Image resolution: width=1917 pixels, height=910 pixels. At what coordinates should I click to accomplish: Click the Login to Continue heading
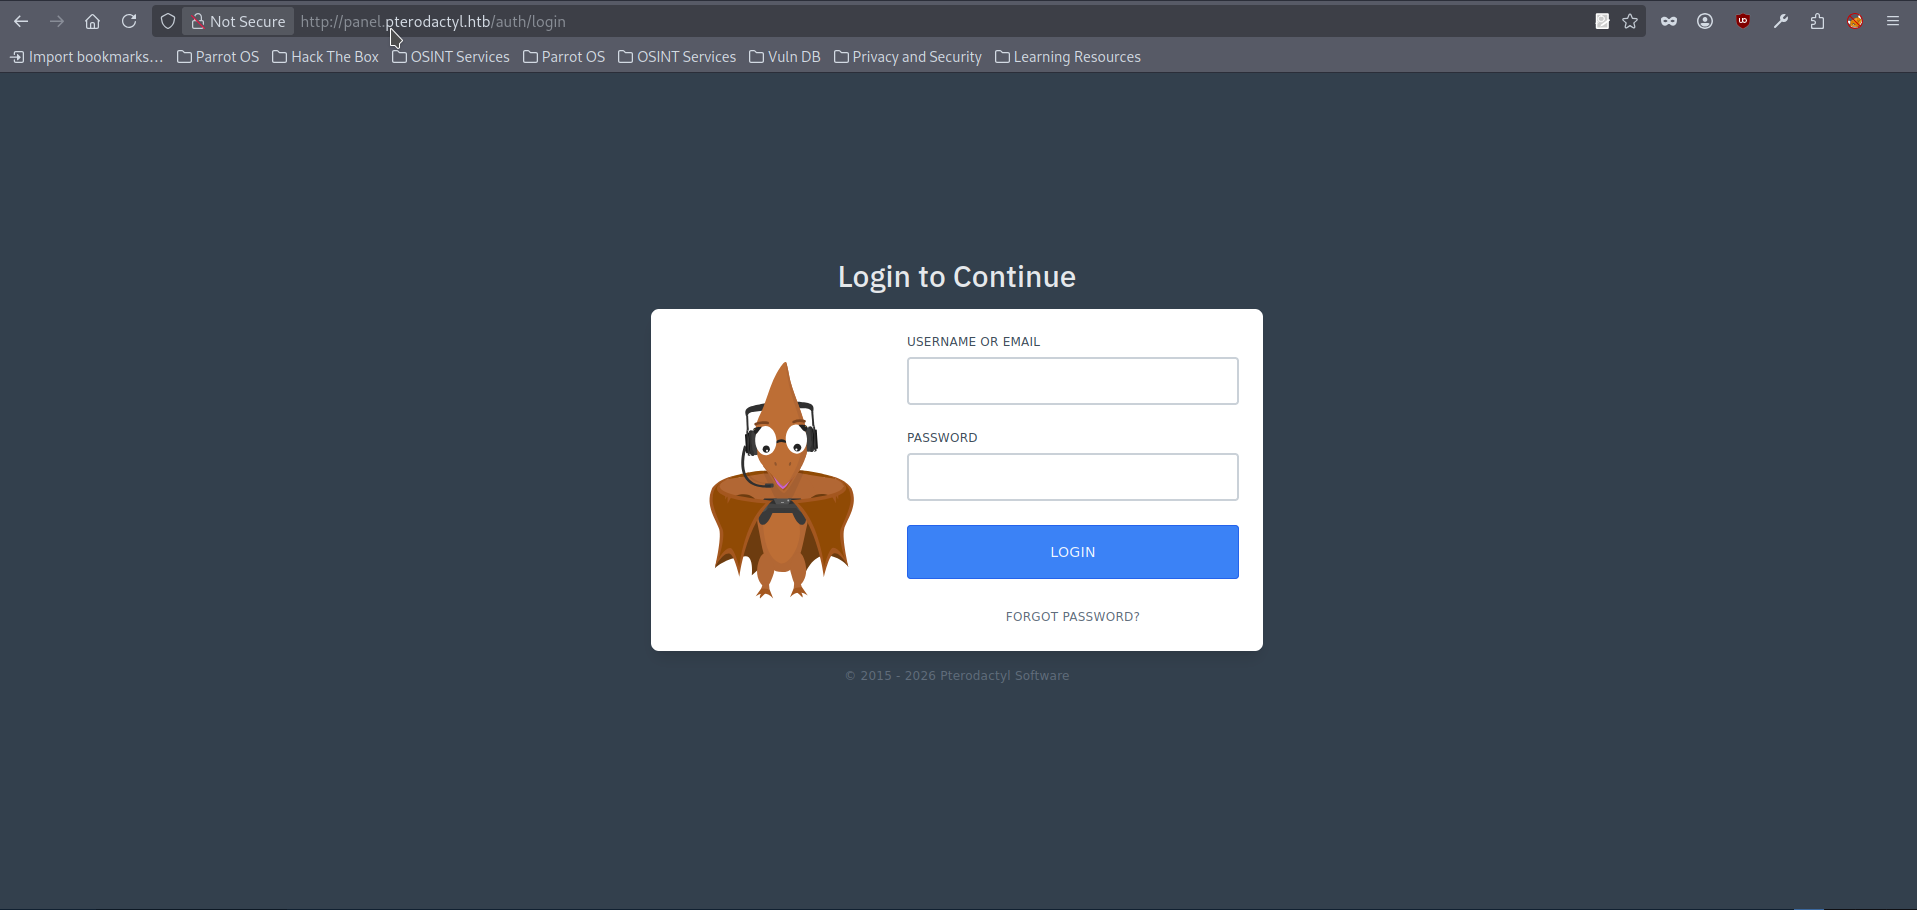(x=957, y=277)
